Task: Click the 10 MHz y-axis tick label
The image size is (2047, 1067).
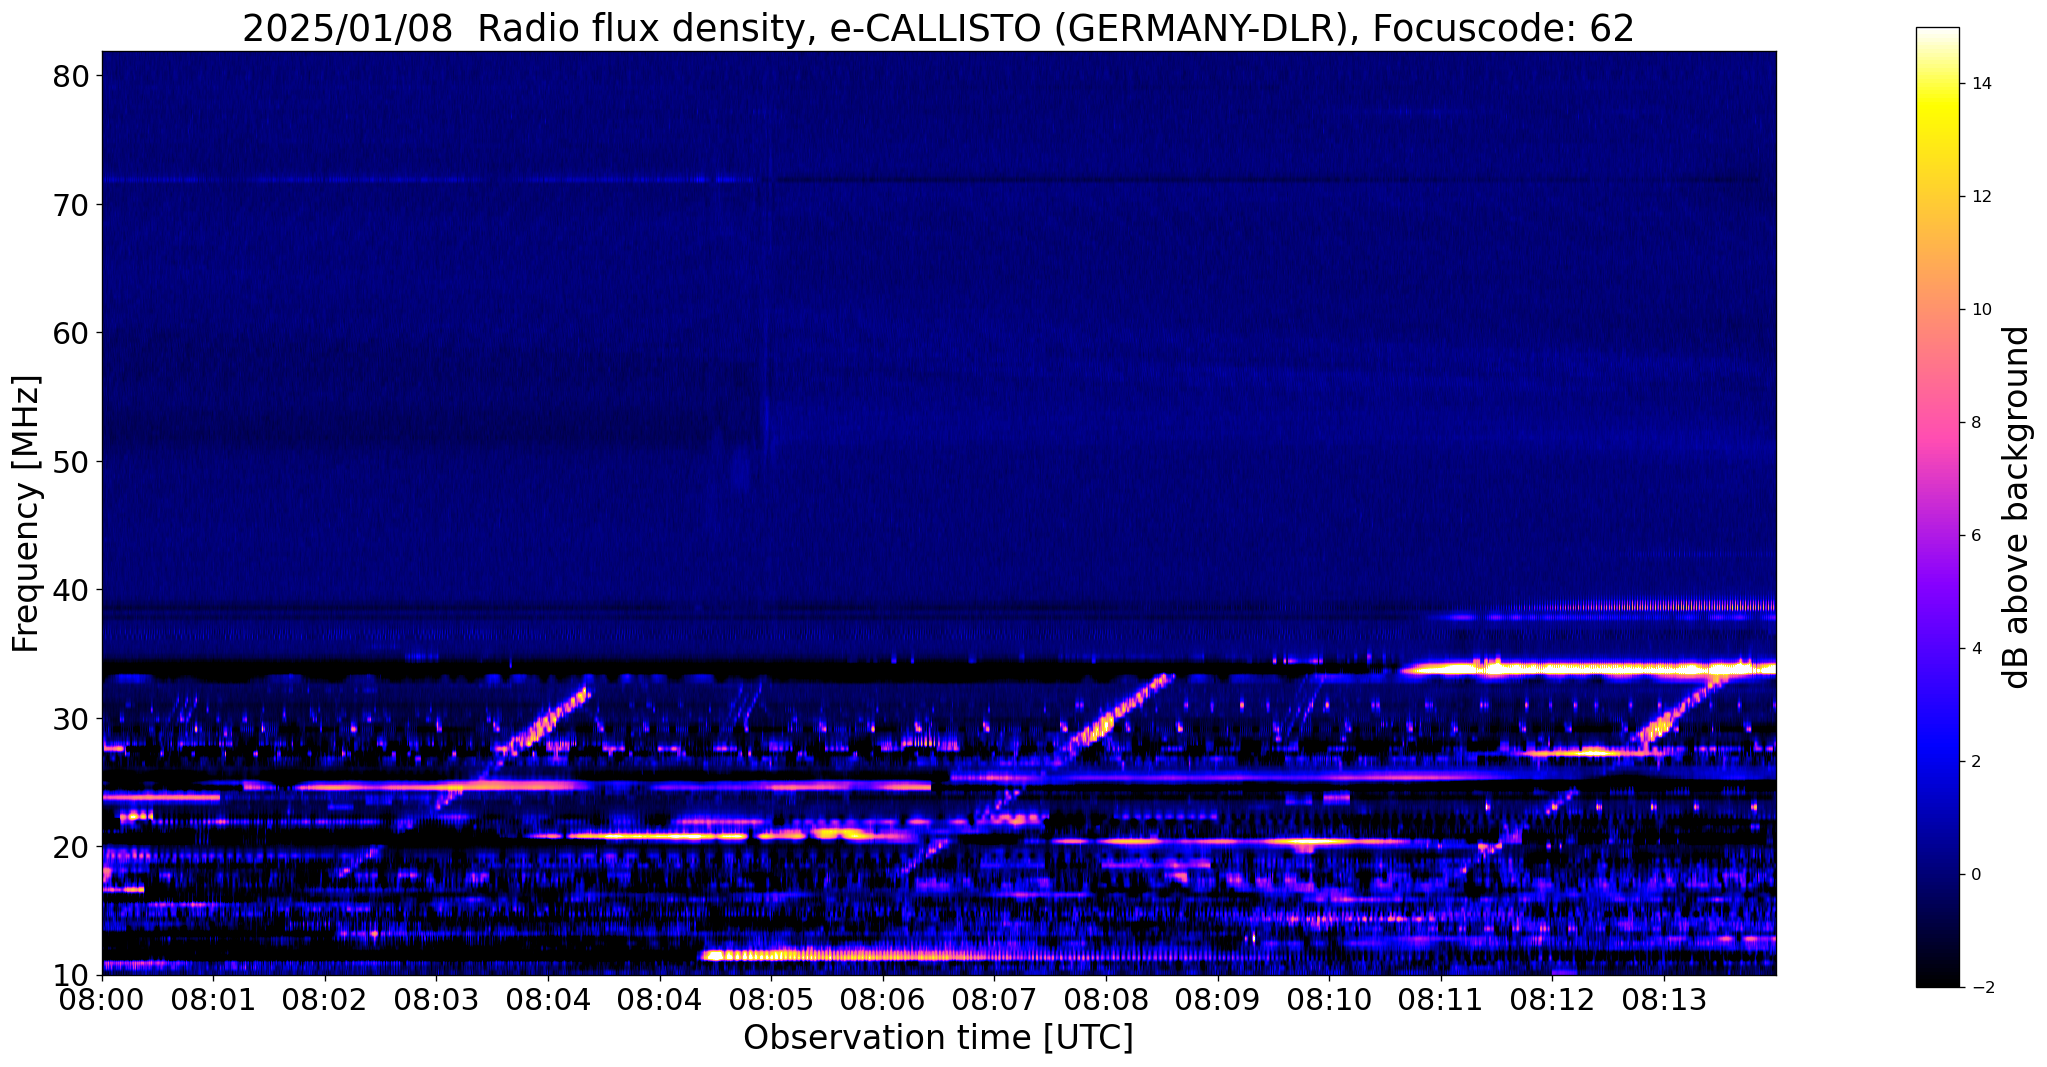Action: click(71, 975)
